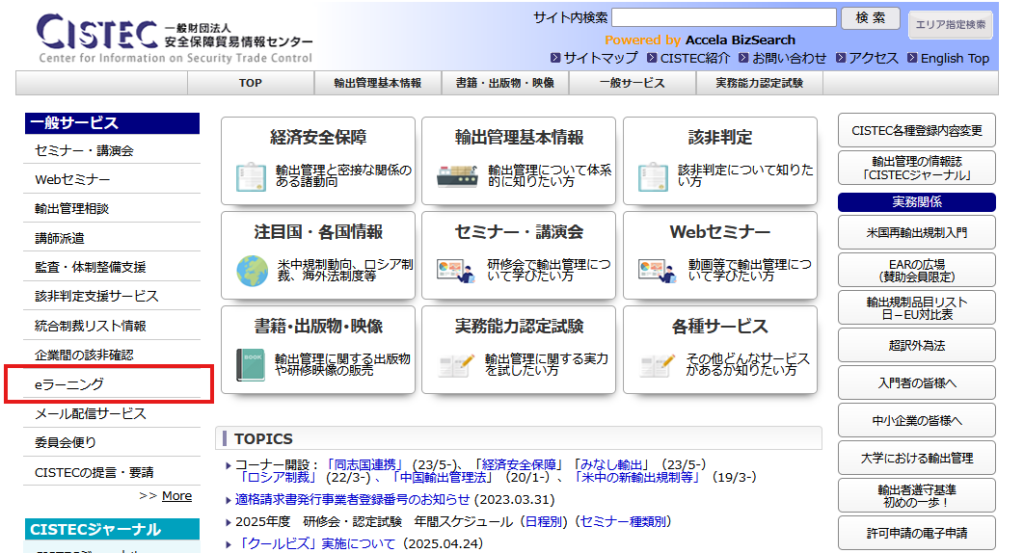1024x553 pixels.
Task: Click the pencil note icon under 実務能力認定試験
Action: (x=456, y=366)
